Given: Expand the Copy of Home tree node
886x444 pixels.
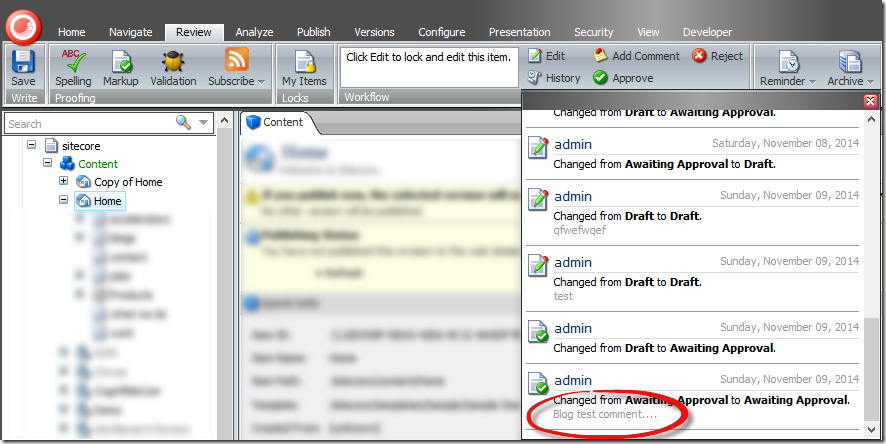Looking at the screenshot, I should click(x=64, y=182).
